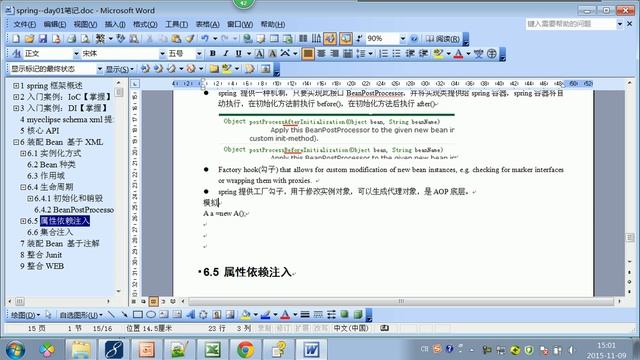Open the 自选图形(U) AutoShapes menu
The image size is (640, 360).
[80, 315]
